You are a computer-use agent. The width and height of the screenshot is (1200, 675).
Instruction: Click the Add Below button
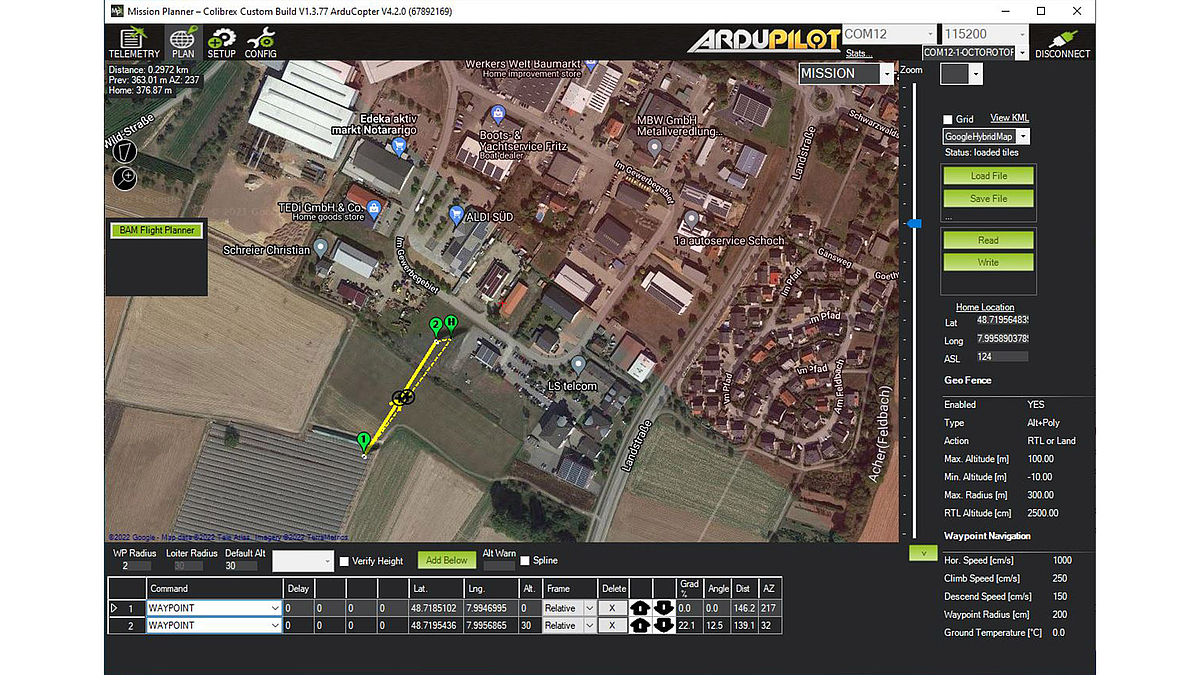tap(446, 560)
